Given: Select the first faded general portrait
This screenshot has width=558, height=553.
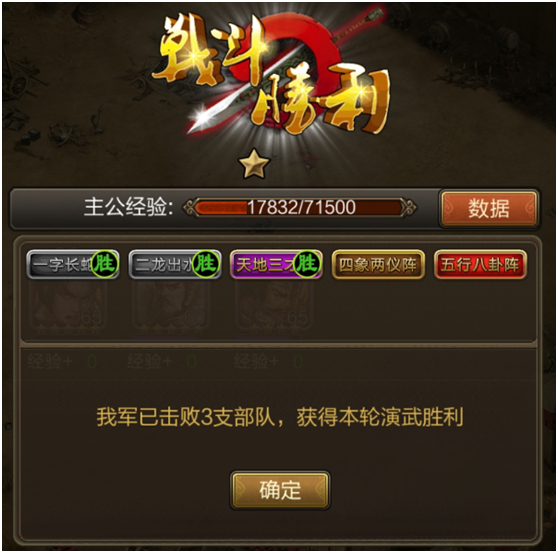Looking at the screenshot, I should [69, 309].
